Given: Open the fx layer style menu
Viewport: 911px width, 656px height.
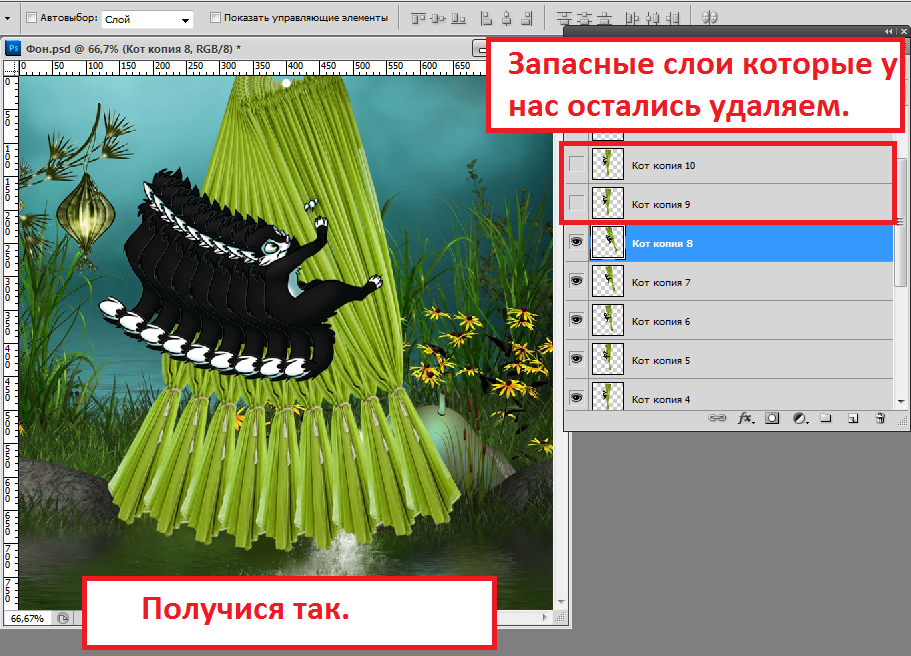Looking at the screenshot, I should [x=746, y=418].
